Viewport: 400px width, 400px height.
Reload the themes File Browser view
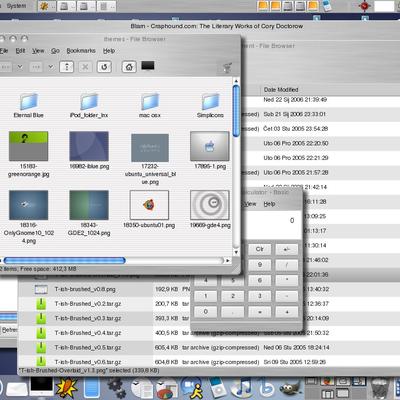[x=104, y=67]
